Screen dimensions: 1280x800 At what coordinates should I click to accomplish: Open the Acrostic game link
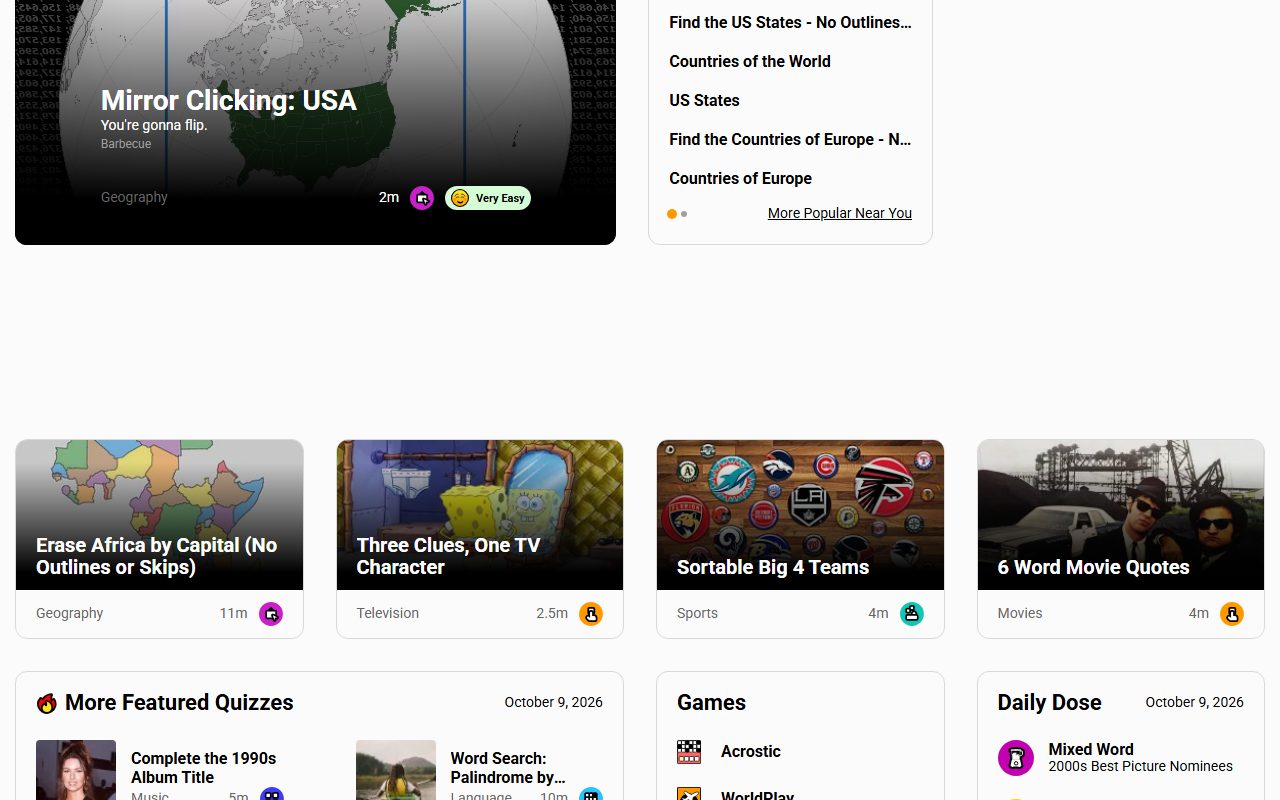[751, 751]
